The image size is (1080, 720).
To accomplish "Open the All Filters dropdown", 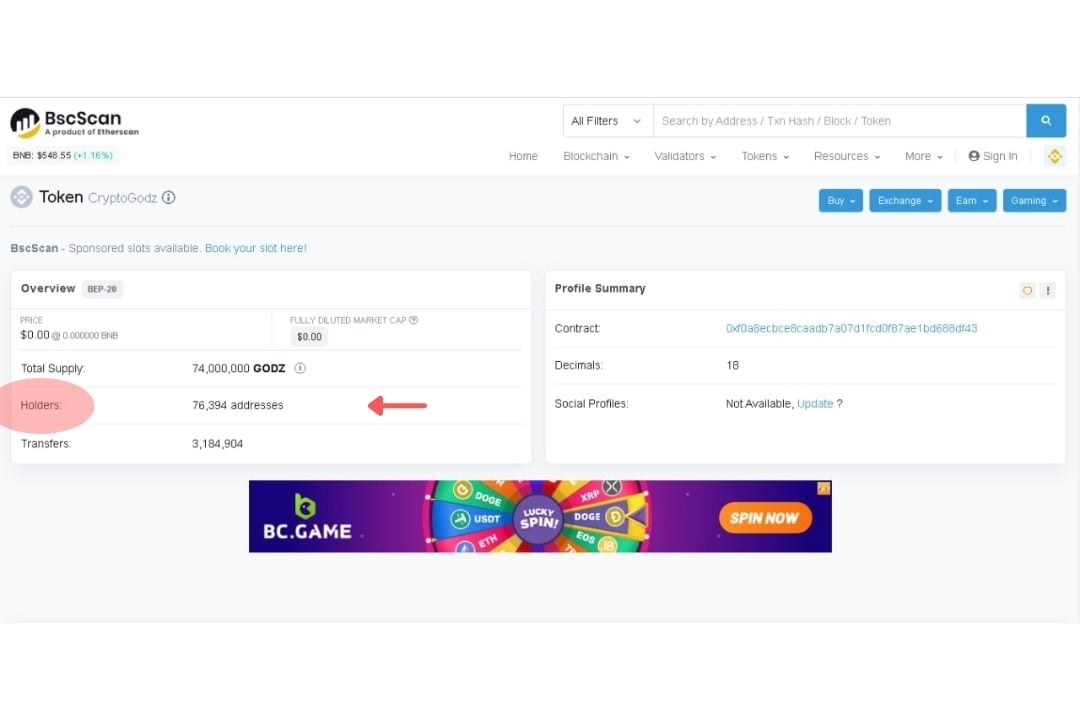I will [608, 121].
